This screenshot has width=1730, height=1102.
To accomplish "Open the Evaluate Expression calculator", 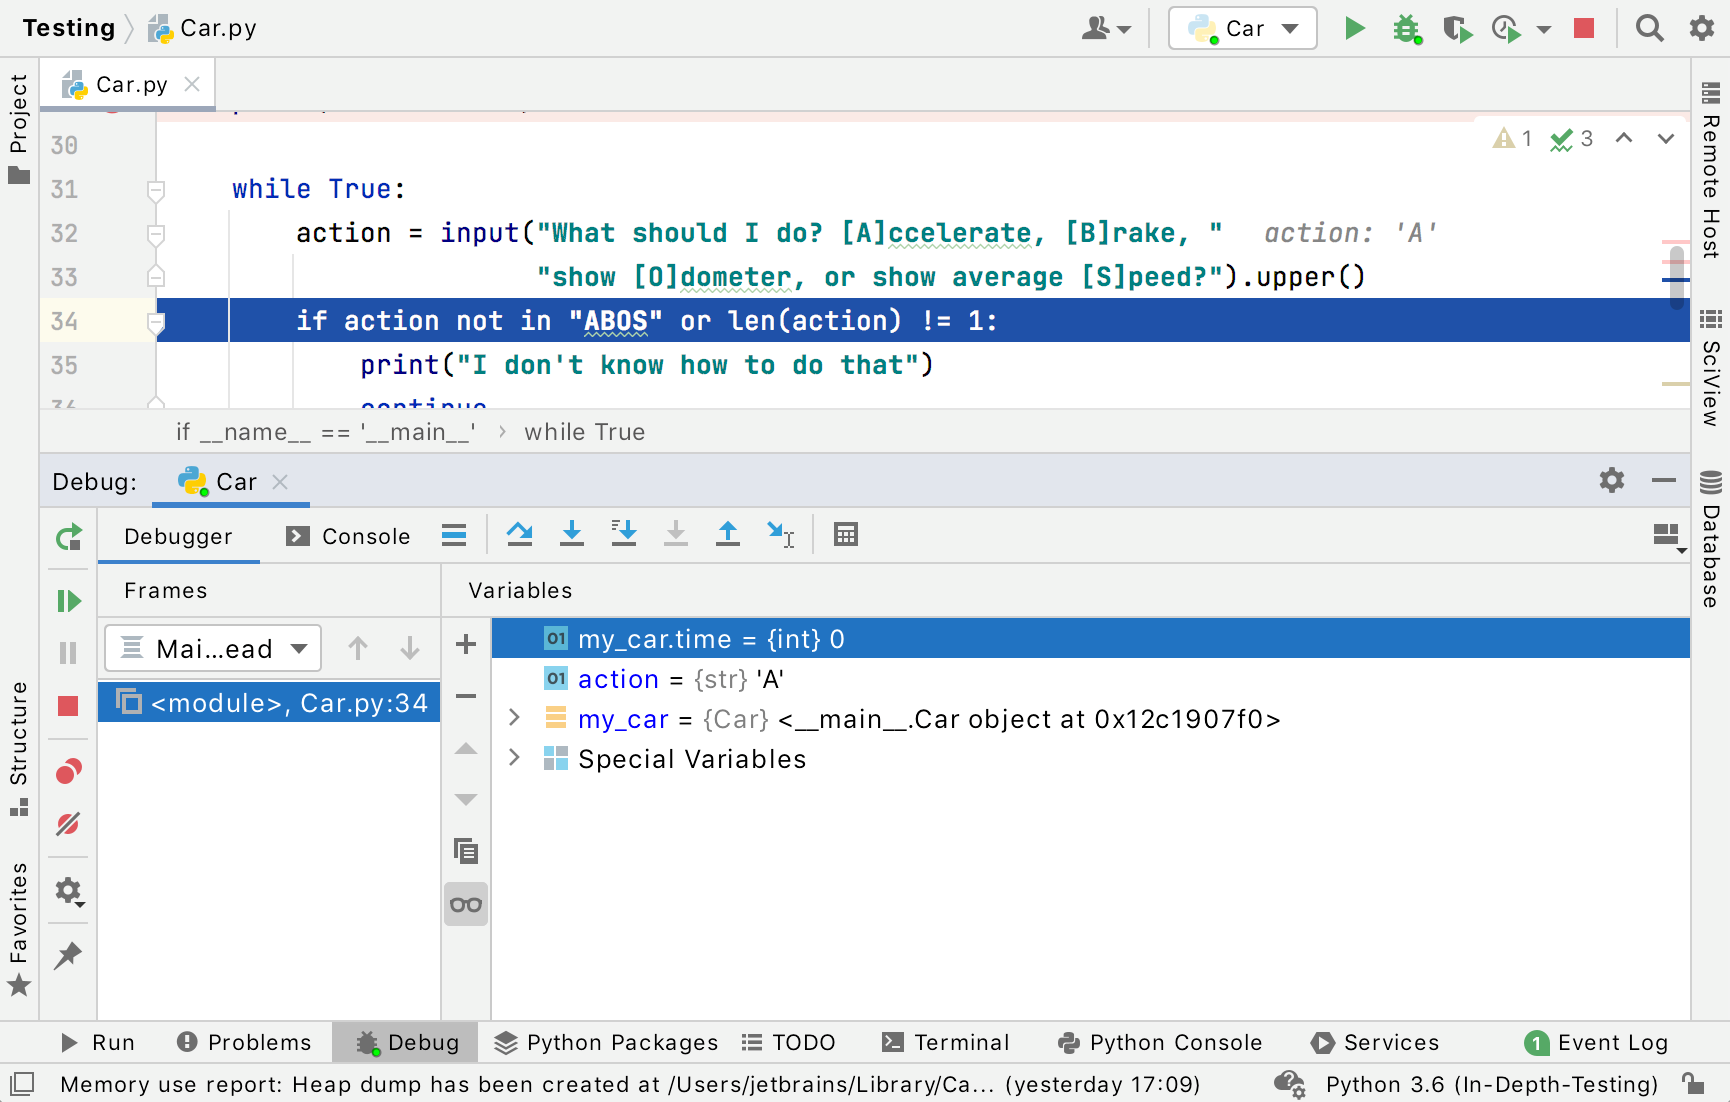I will point(846,535).
